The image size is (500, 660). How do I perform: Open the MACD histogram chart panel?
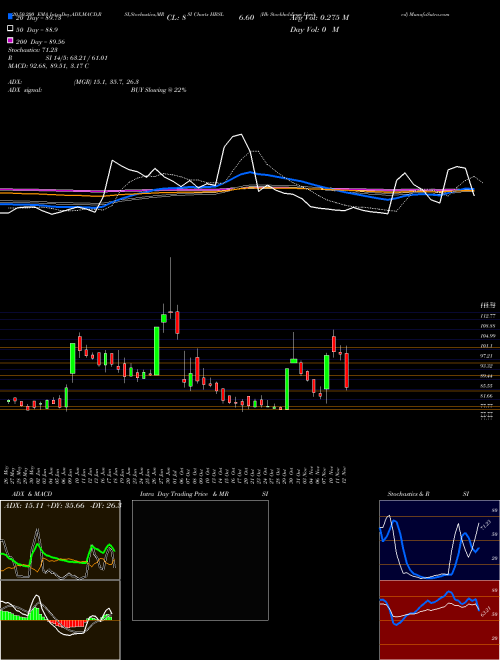[x=60, y=620]
